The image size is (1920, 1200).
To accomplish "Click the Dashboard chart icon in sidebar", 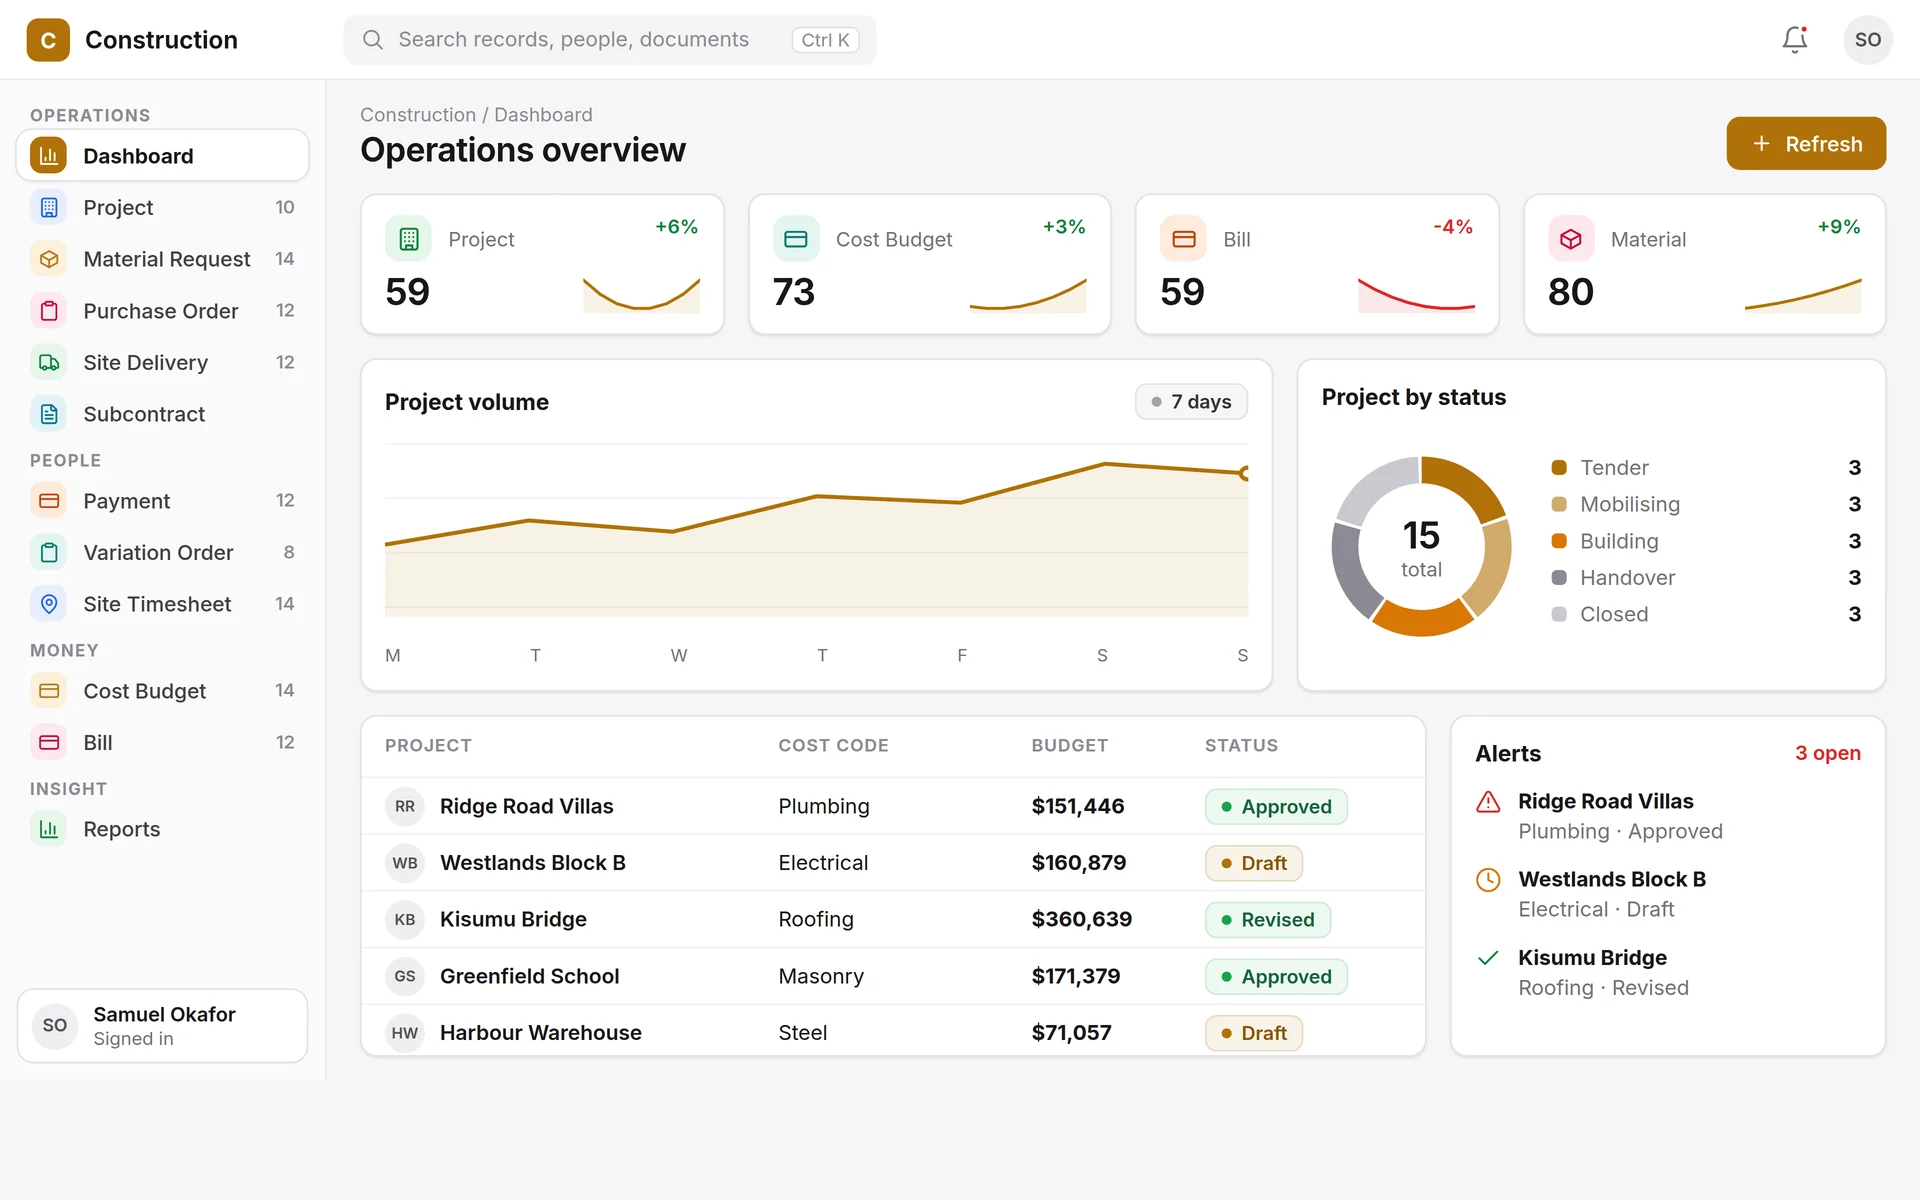I will tap(49, 156).
